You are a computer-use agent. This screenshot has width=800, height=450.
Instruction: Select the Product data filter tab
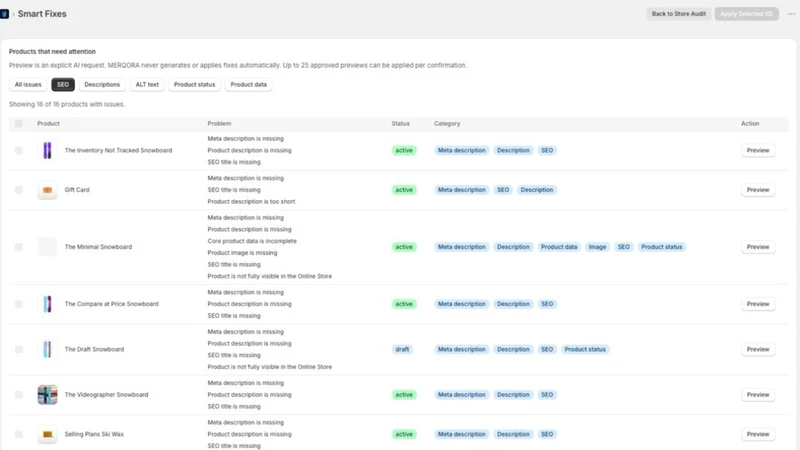click(x=248, y=85)
